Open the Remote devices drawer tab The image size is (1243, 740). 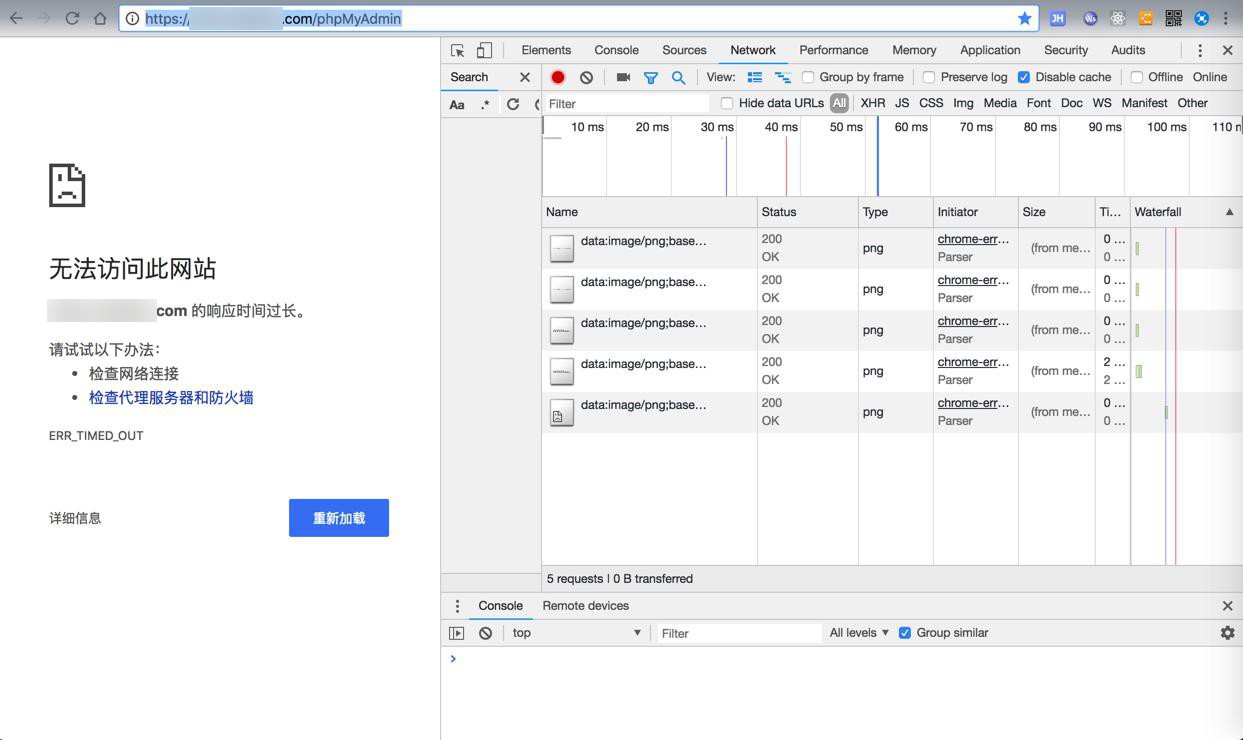coord(585,606)
